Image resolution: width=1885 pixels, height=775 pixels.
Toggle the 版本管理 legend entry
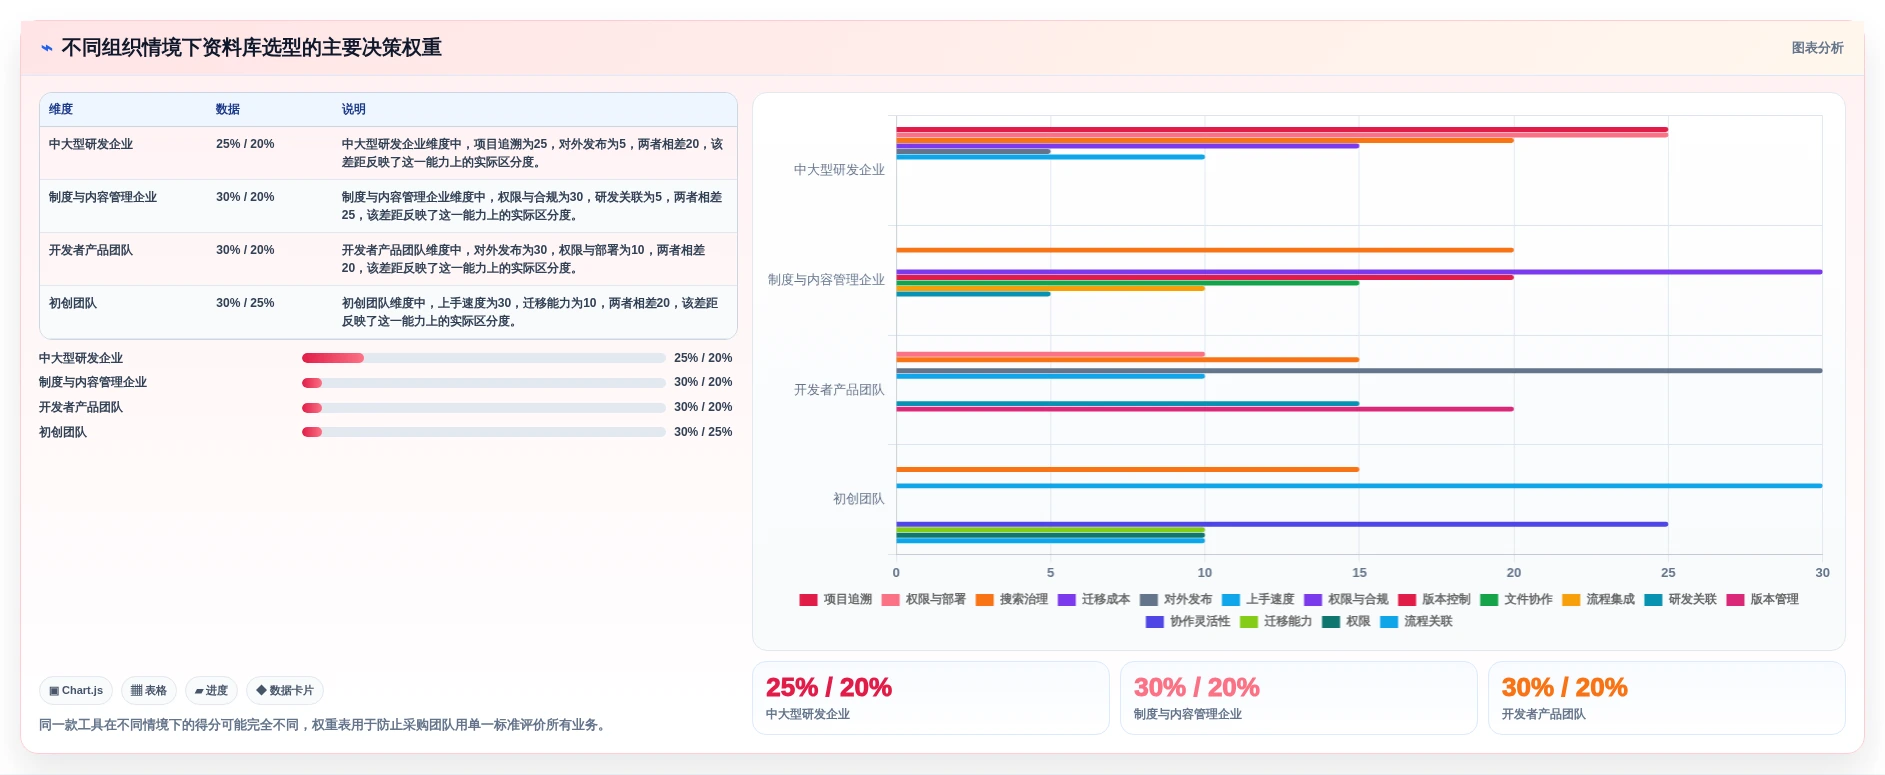[1762, 599]
